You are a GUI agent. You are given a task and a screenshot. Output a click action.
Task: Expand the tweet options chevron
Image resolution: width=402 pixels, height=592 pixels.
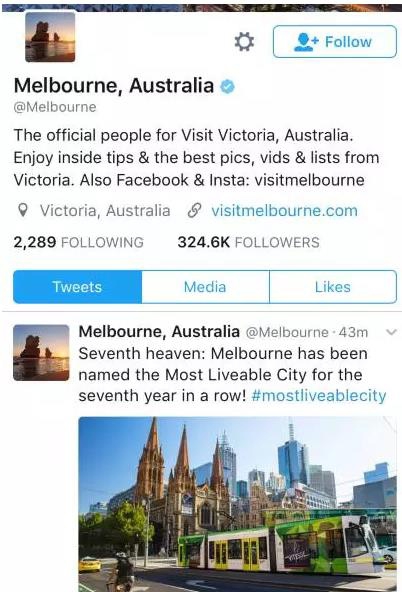[x=391, y=332]
